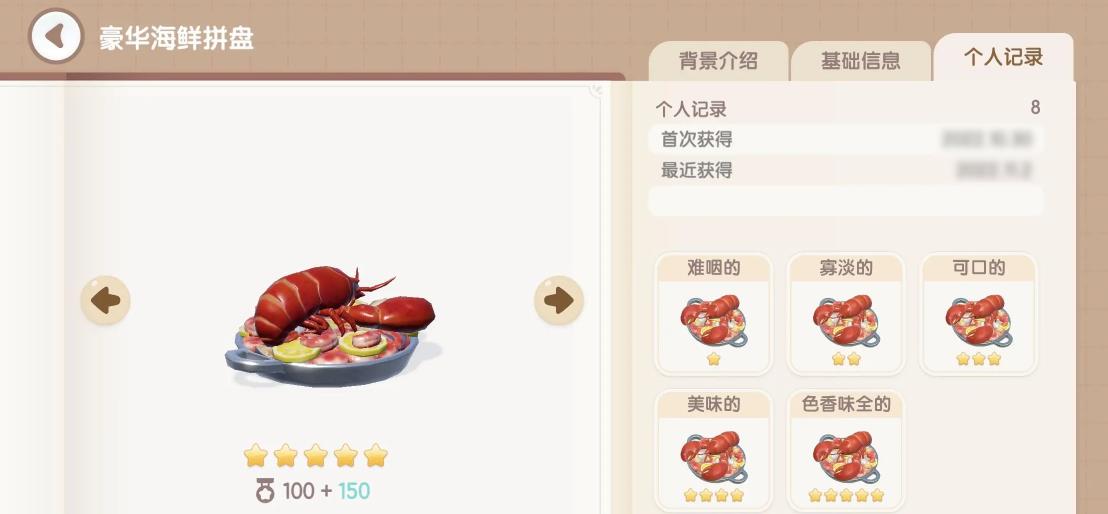Click the large lobster seafood platter image
This screenshot has width=1108, height=514.
(x=331, y=326)
